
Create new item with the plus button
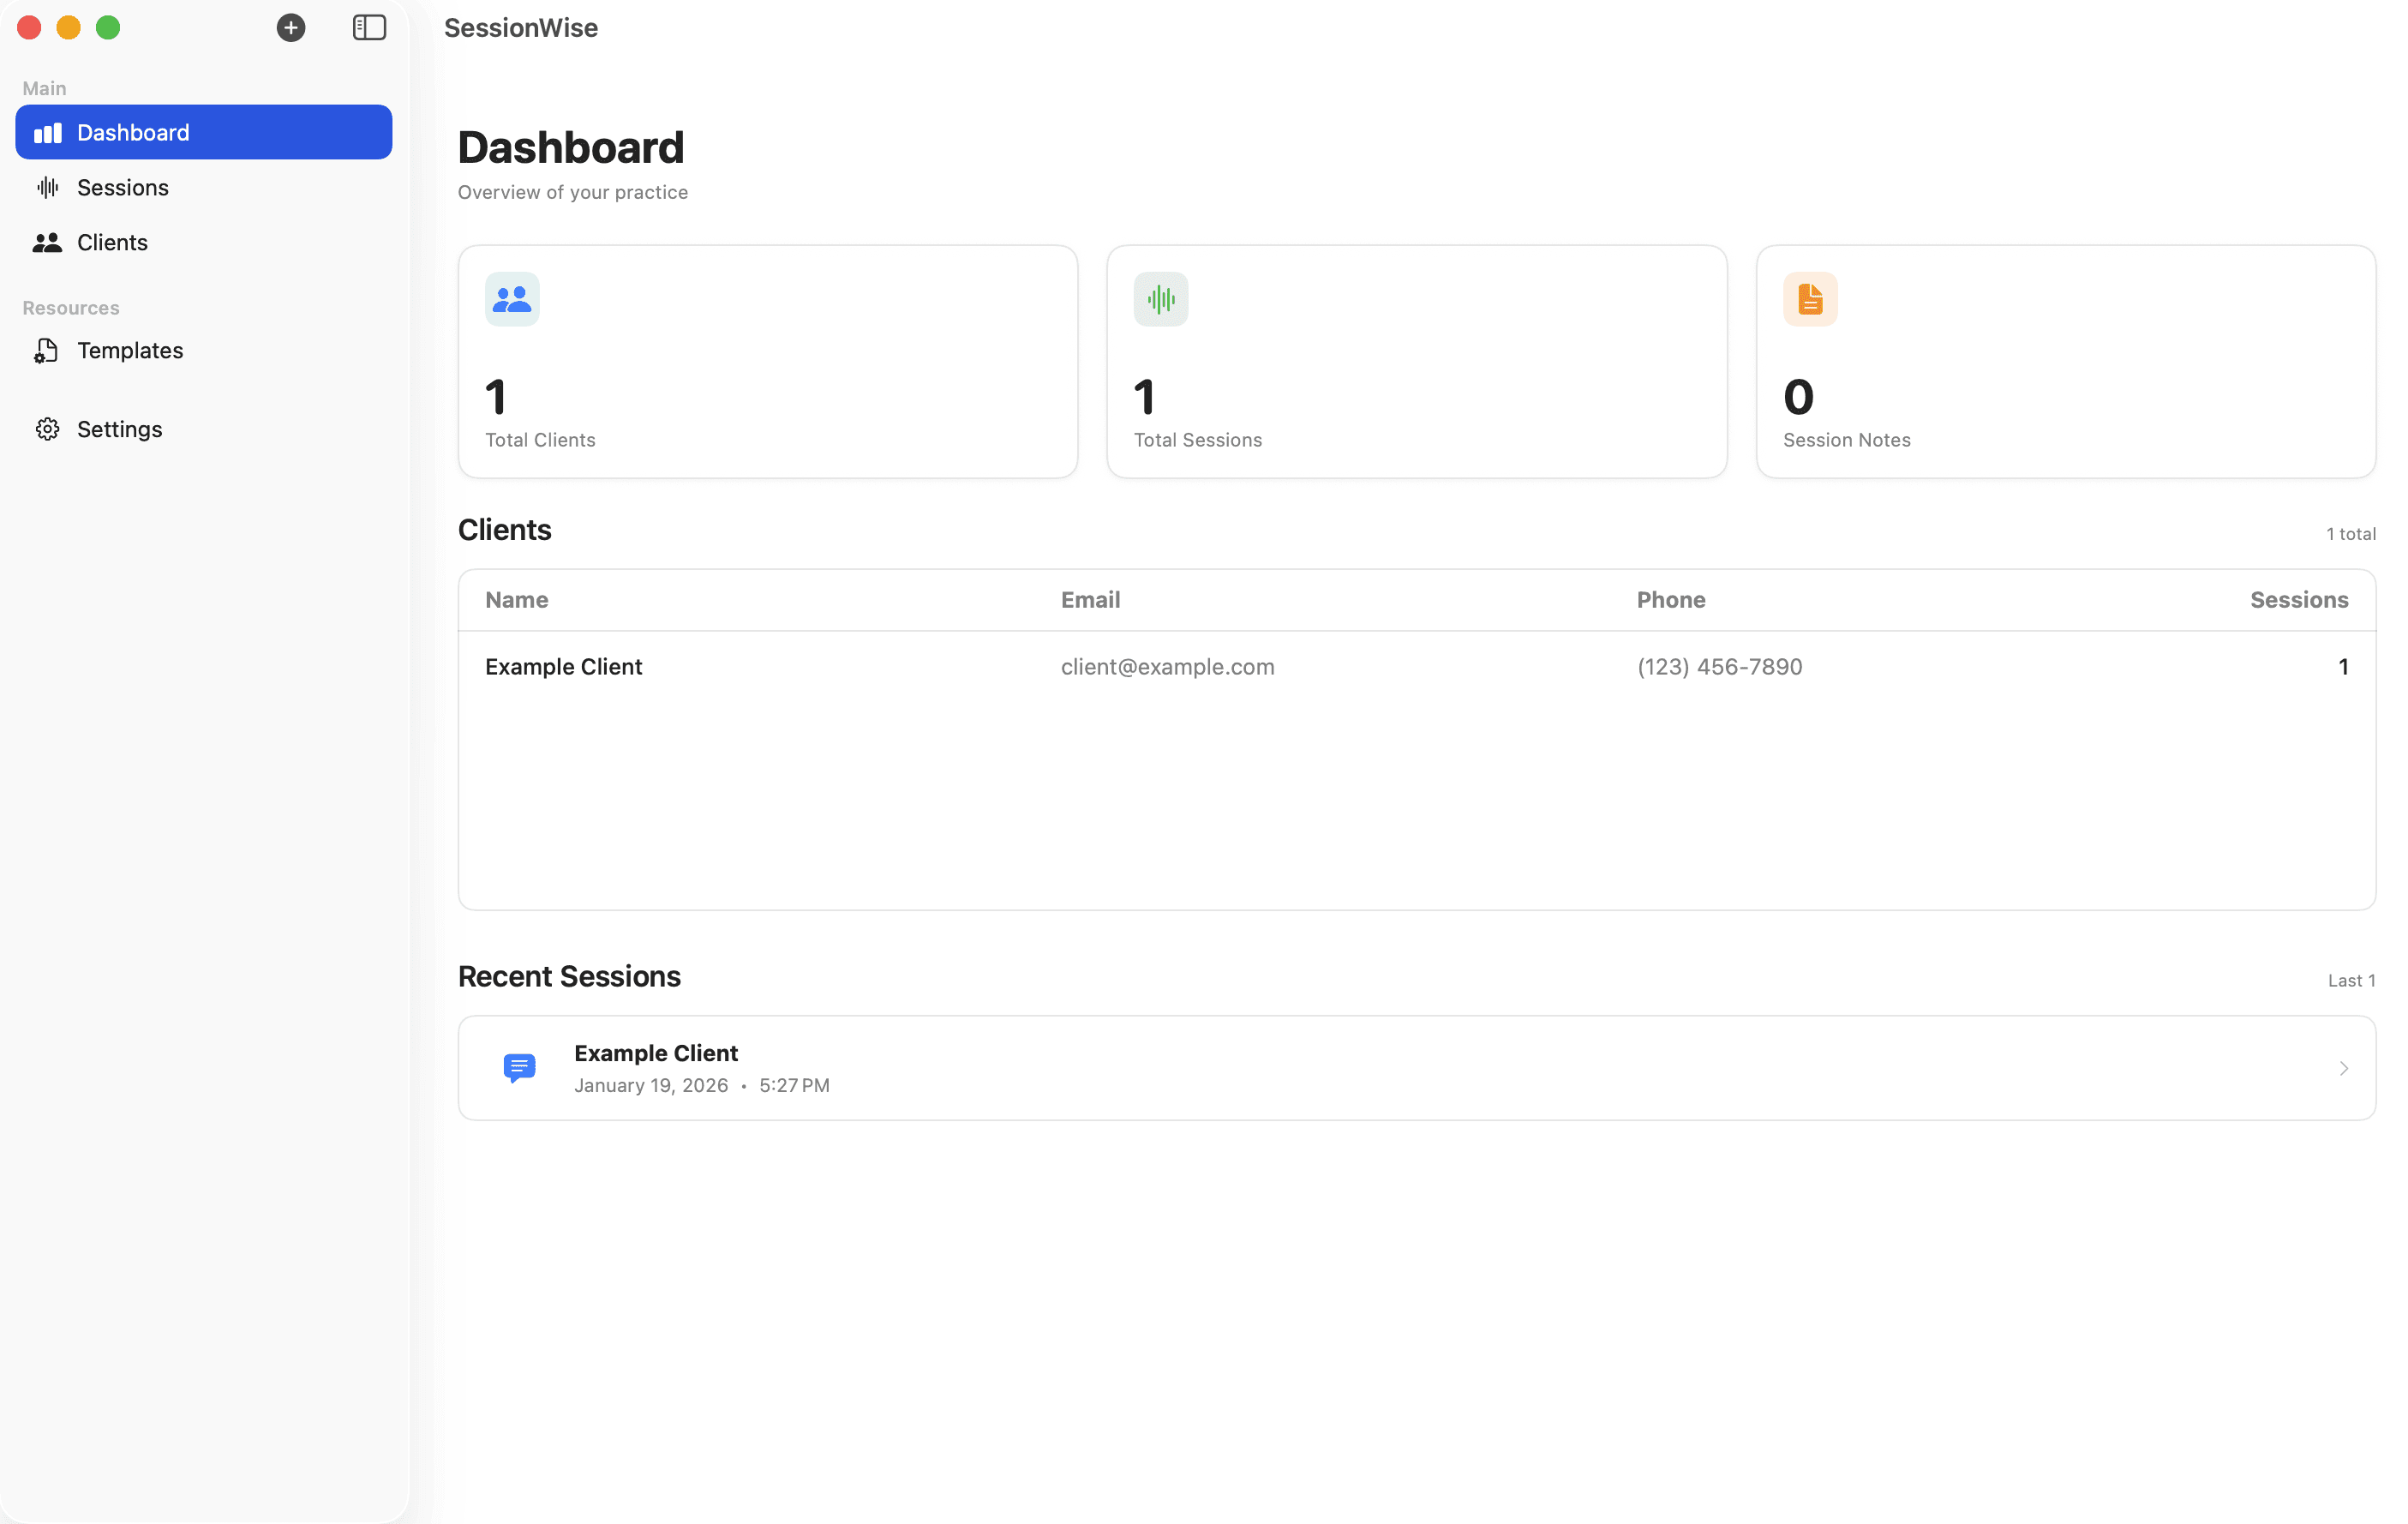tap(290, 28)
